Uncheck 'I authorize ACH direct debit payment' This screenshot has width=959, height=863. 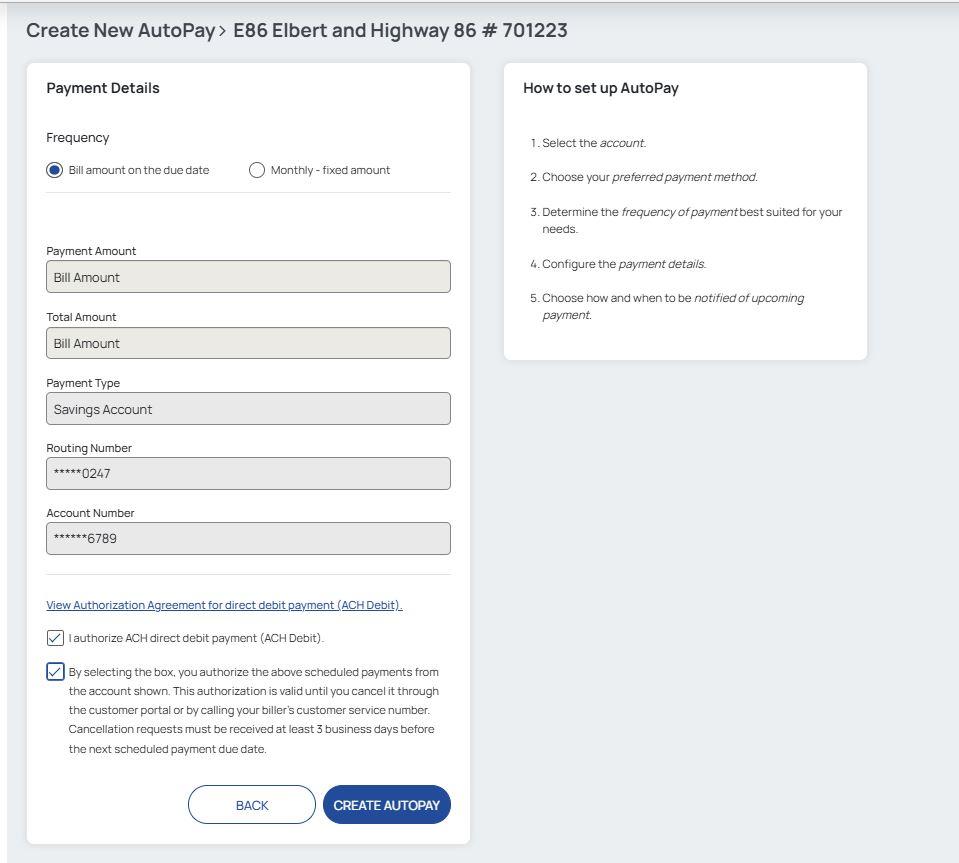tap(55, 636)
